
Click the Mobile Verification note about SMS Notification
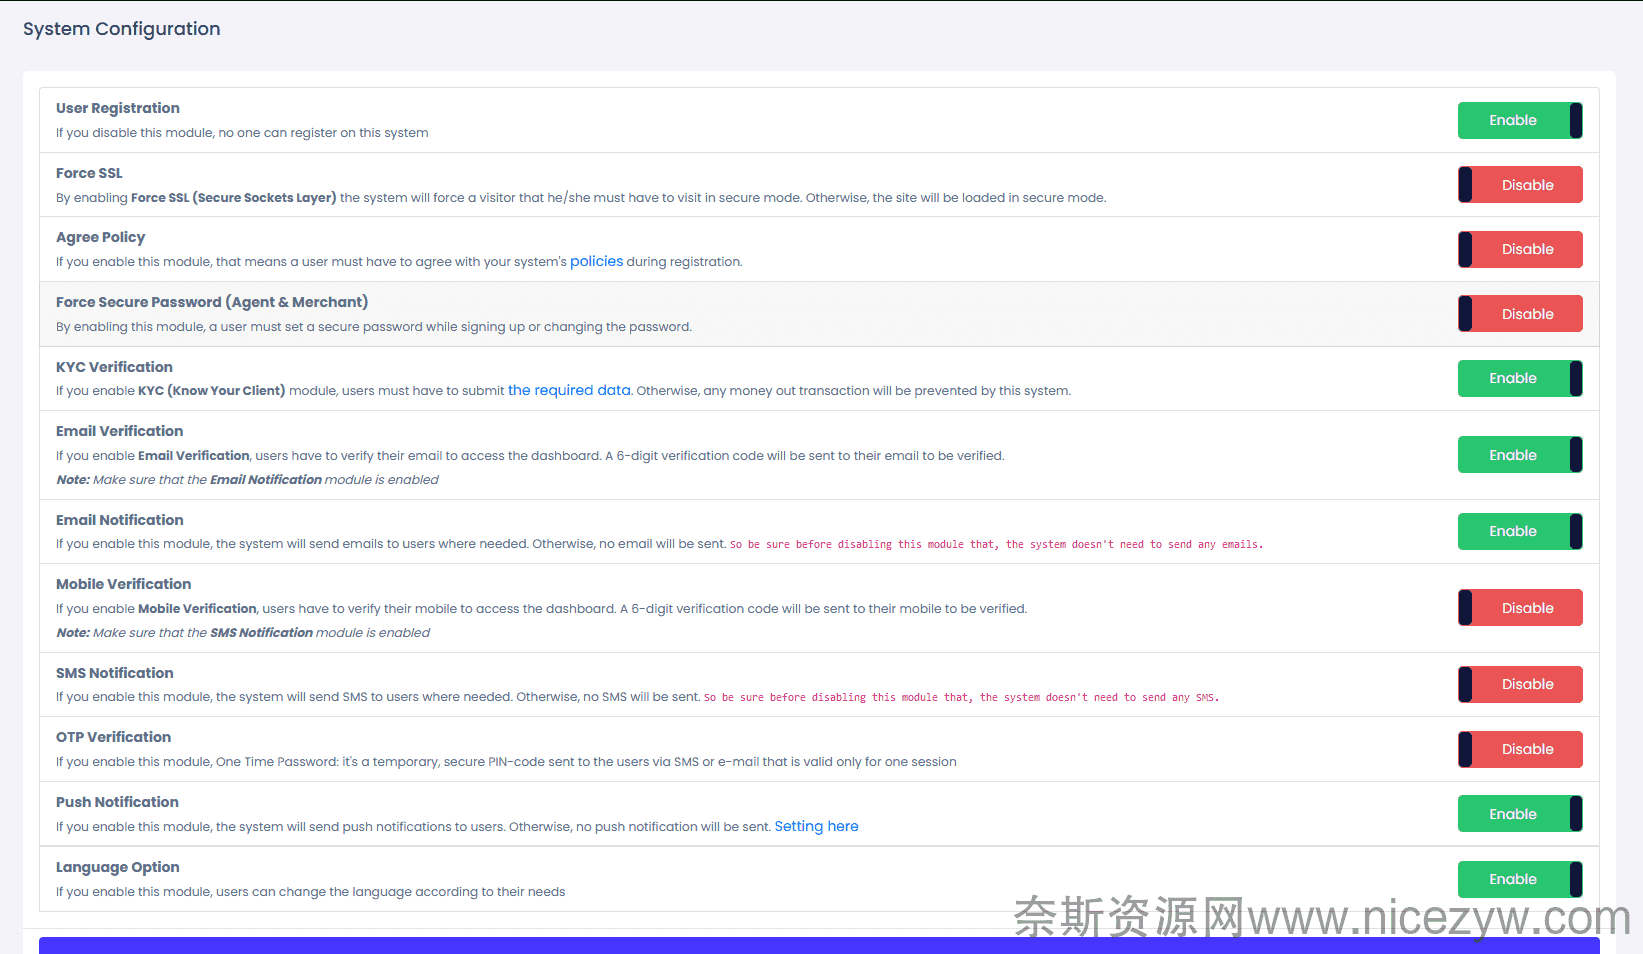click(x=243, y=633)
